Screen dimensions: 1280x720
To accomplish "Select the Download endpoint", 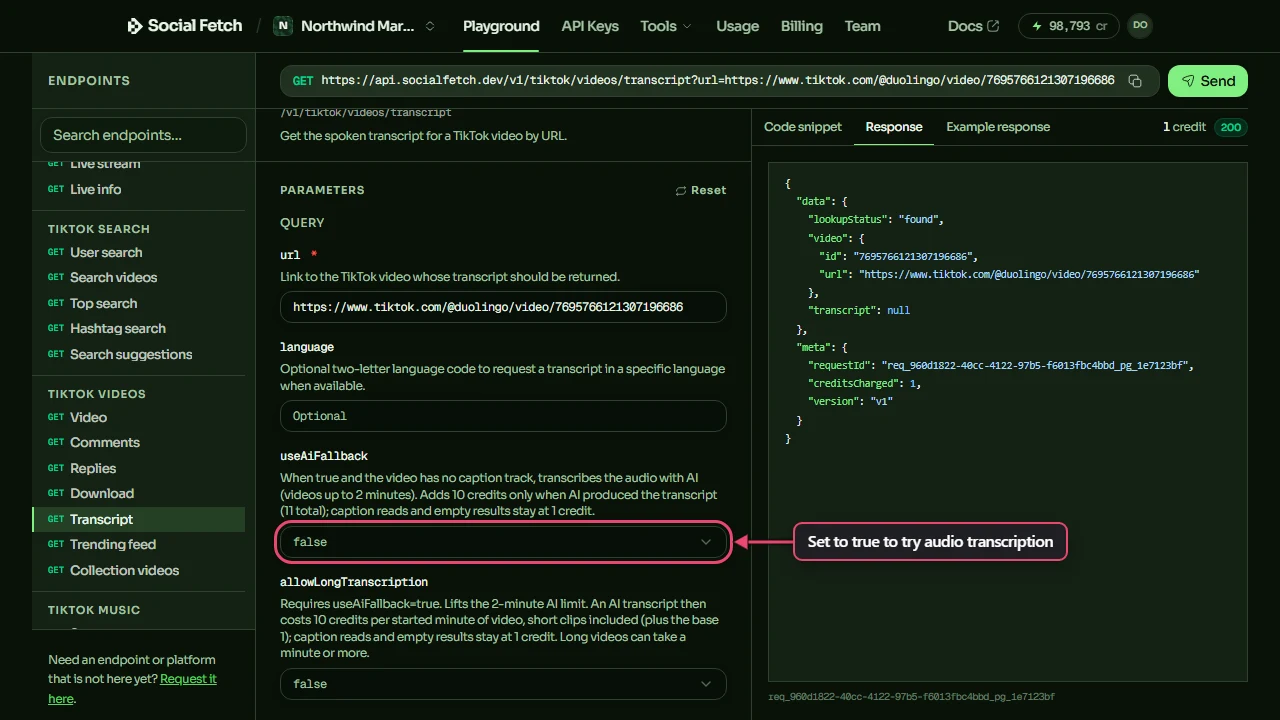I will pyautogui.click(x=138, y=493).
